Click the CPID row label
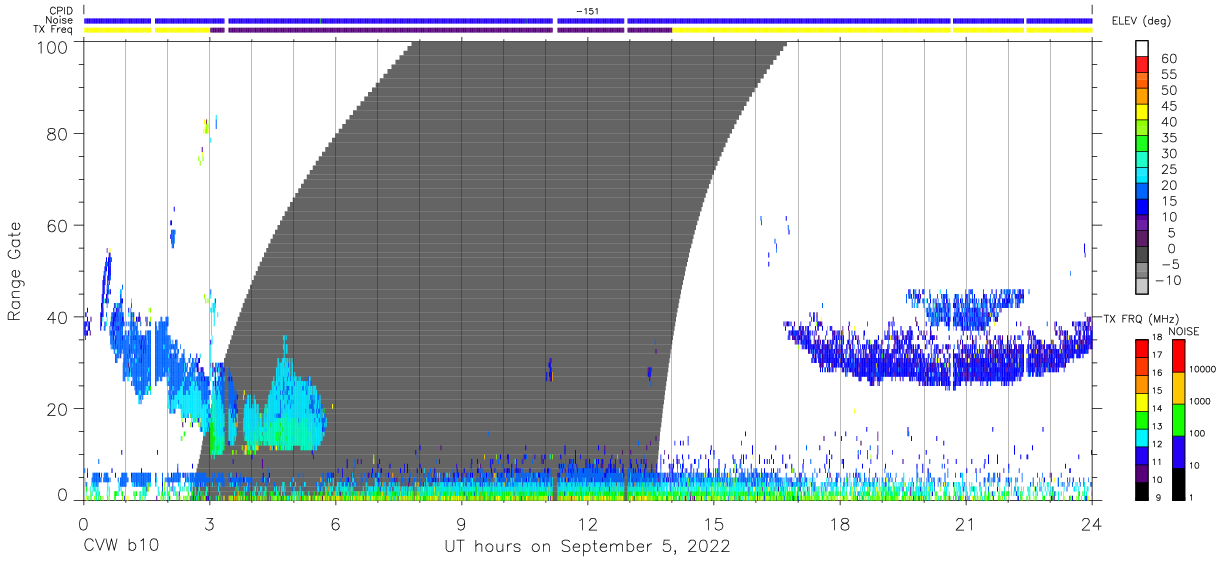Viewport: 1228px width, 567px height. [x=60, y=11]
